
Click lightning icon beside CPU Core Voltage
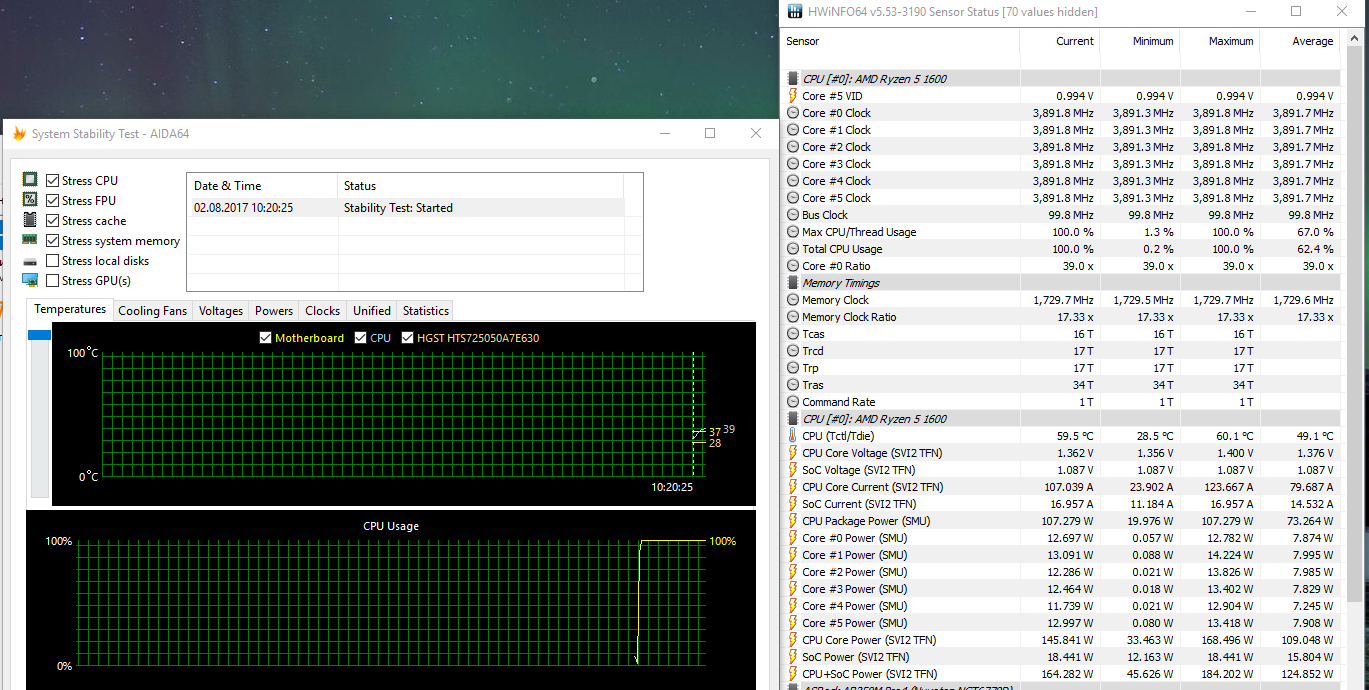point(793,453)
